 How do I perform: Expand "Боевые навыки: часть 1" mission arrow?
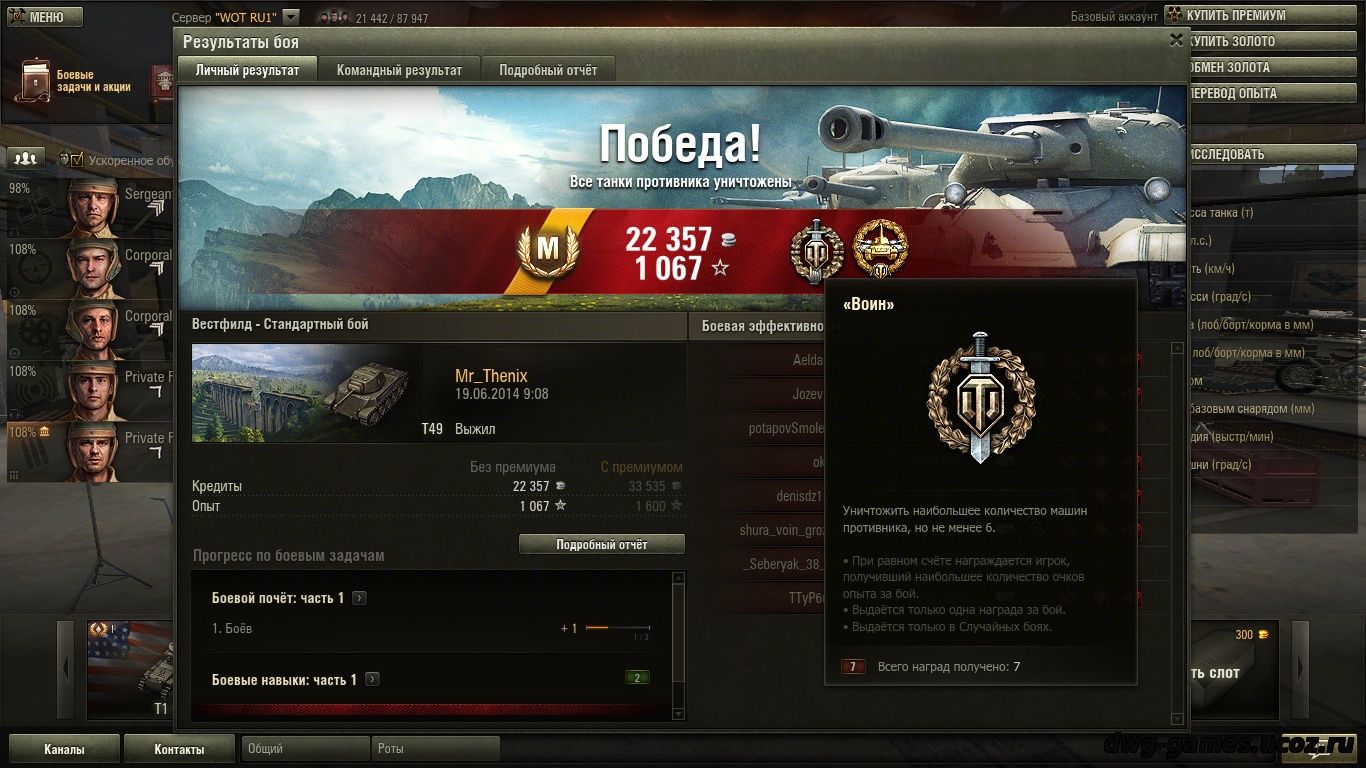click(x=372, y=680)
